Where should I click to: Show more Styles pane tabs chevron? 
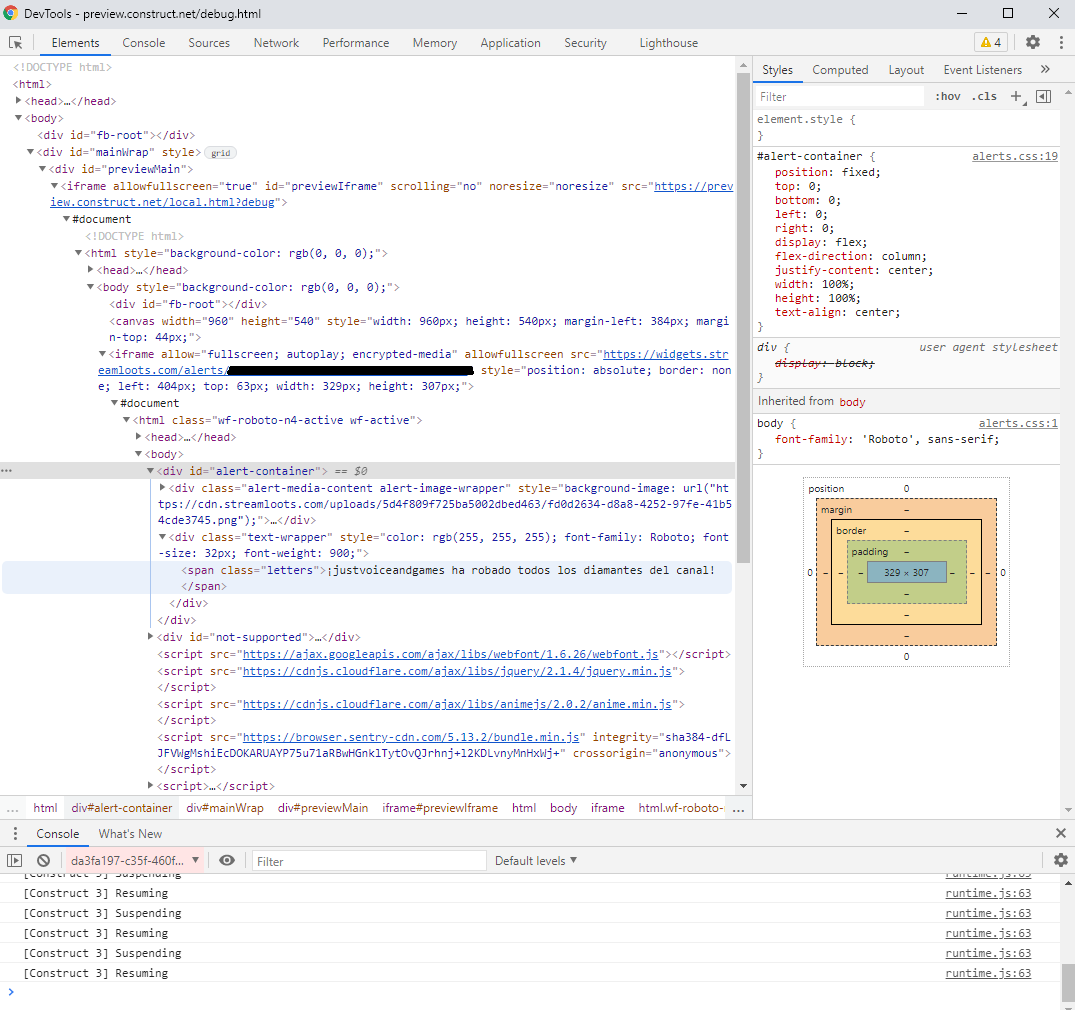coord(1045,69)
